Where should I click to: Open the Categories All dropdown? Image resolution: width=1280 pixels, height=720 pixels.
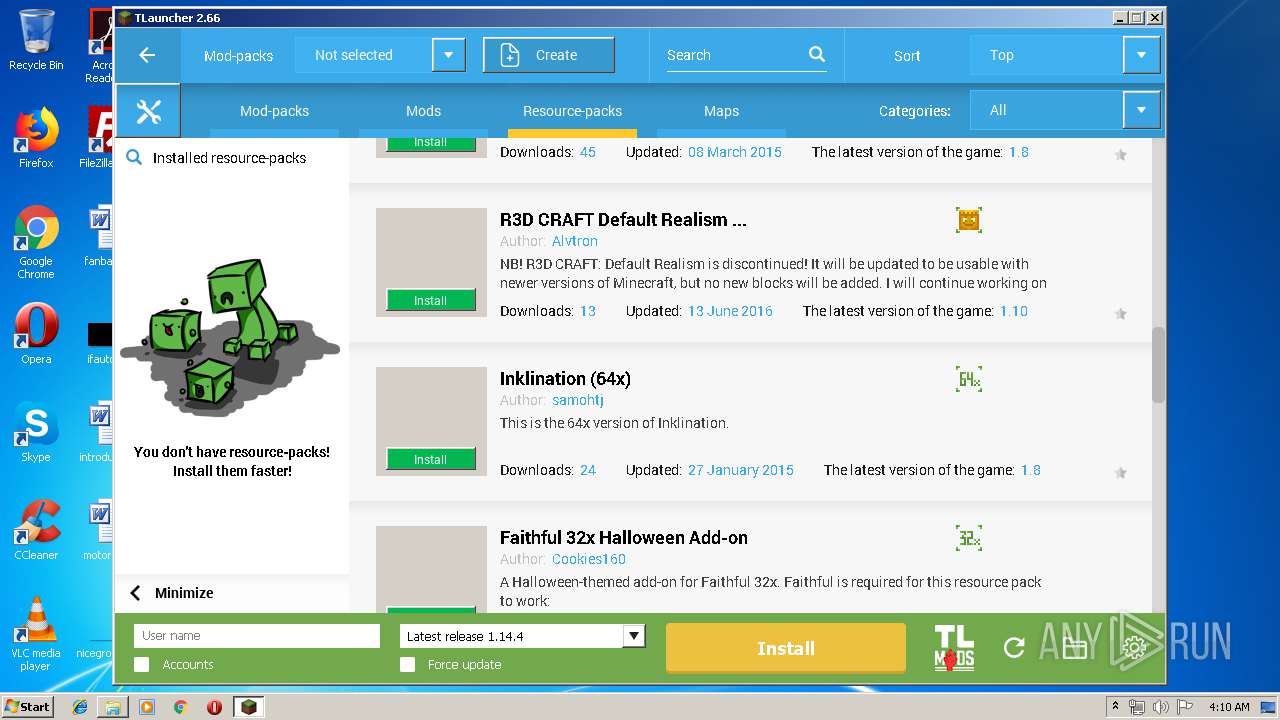coord(1065,110)
